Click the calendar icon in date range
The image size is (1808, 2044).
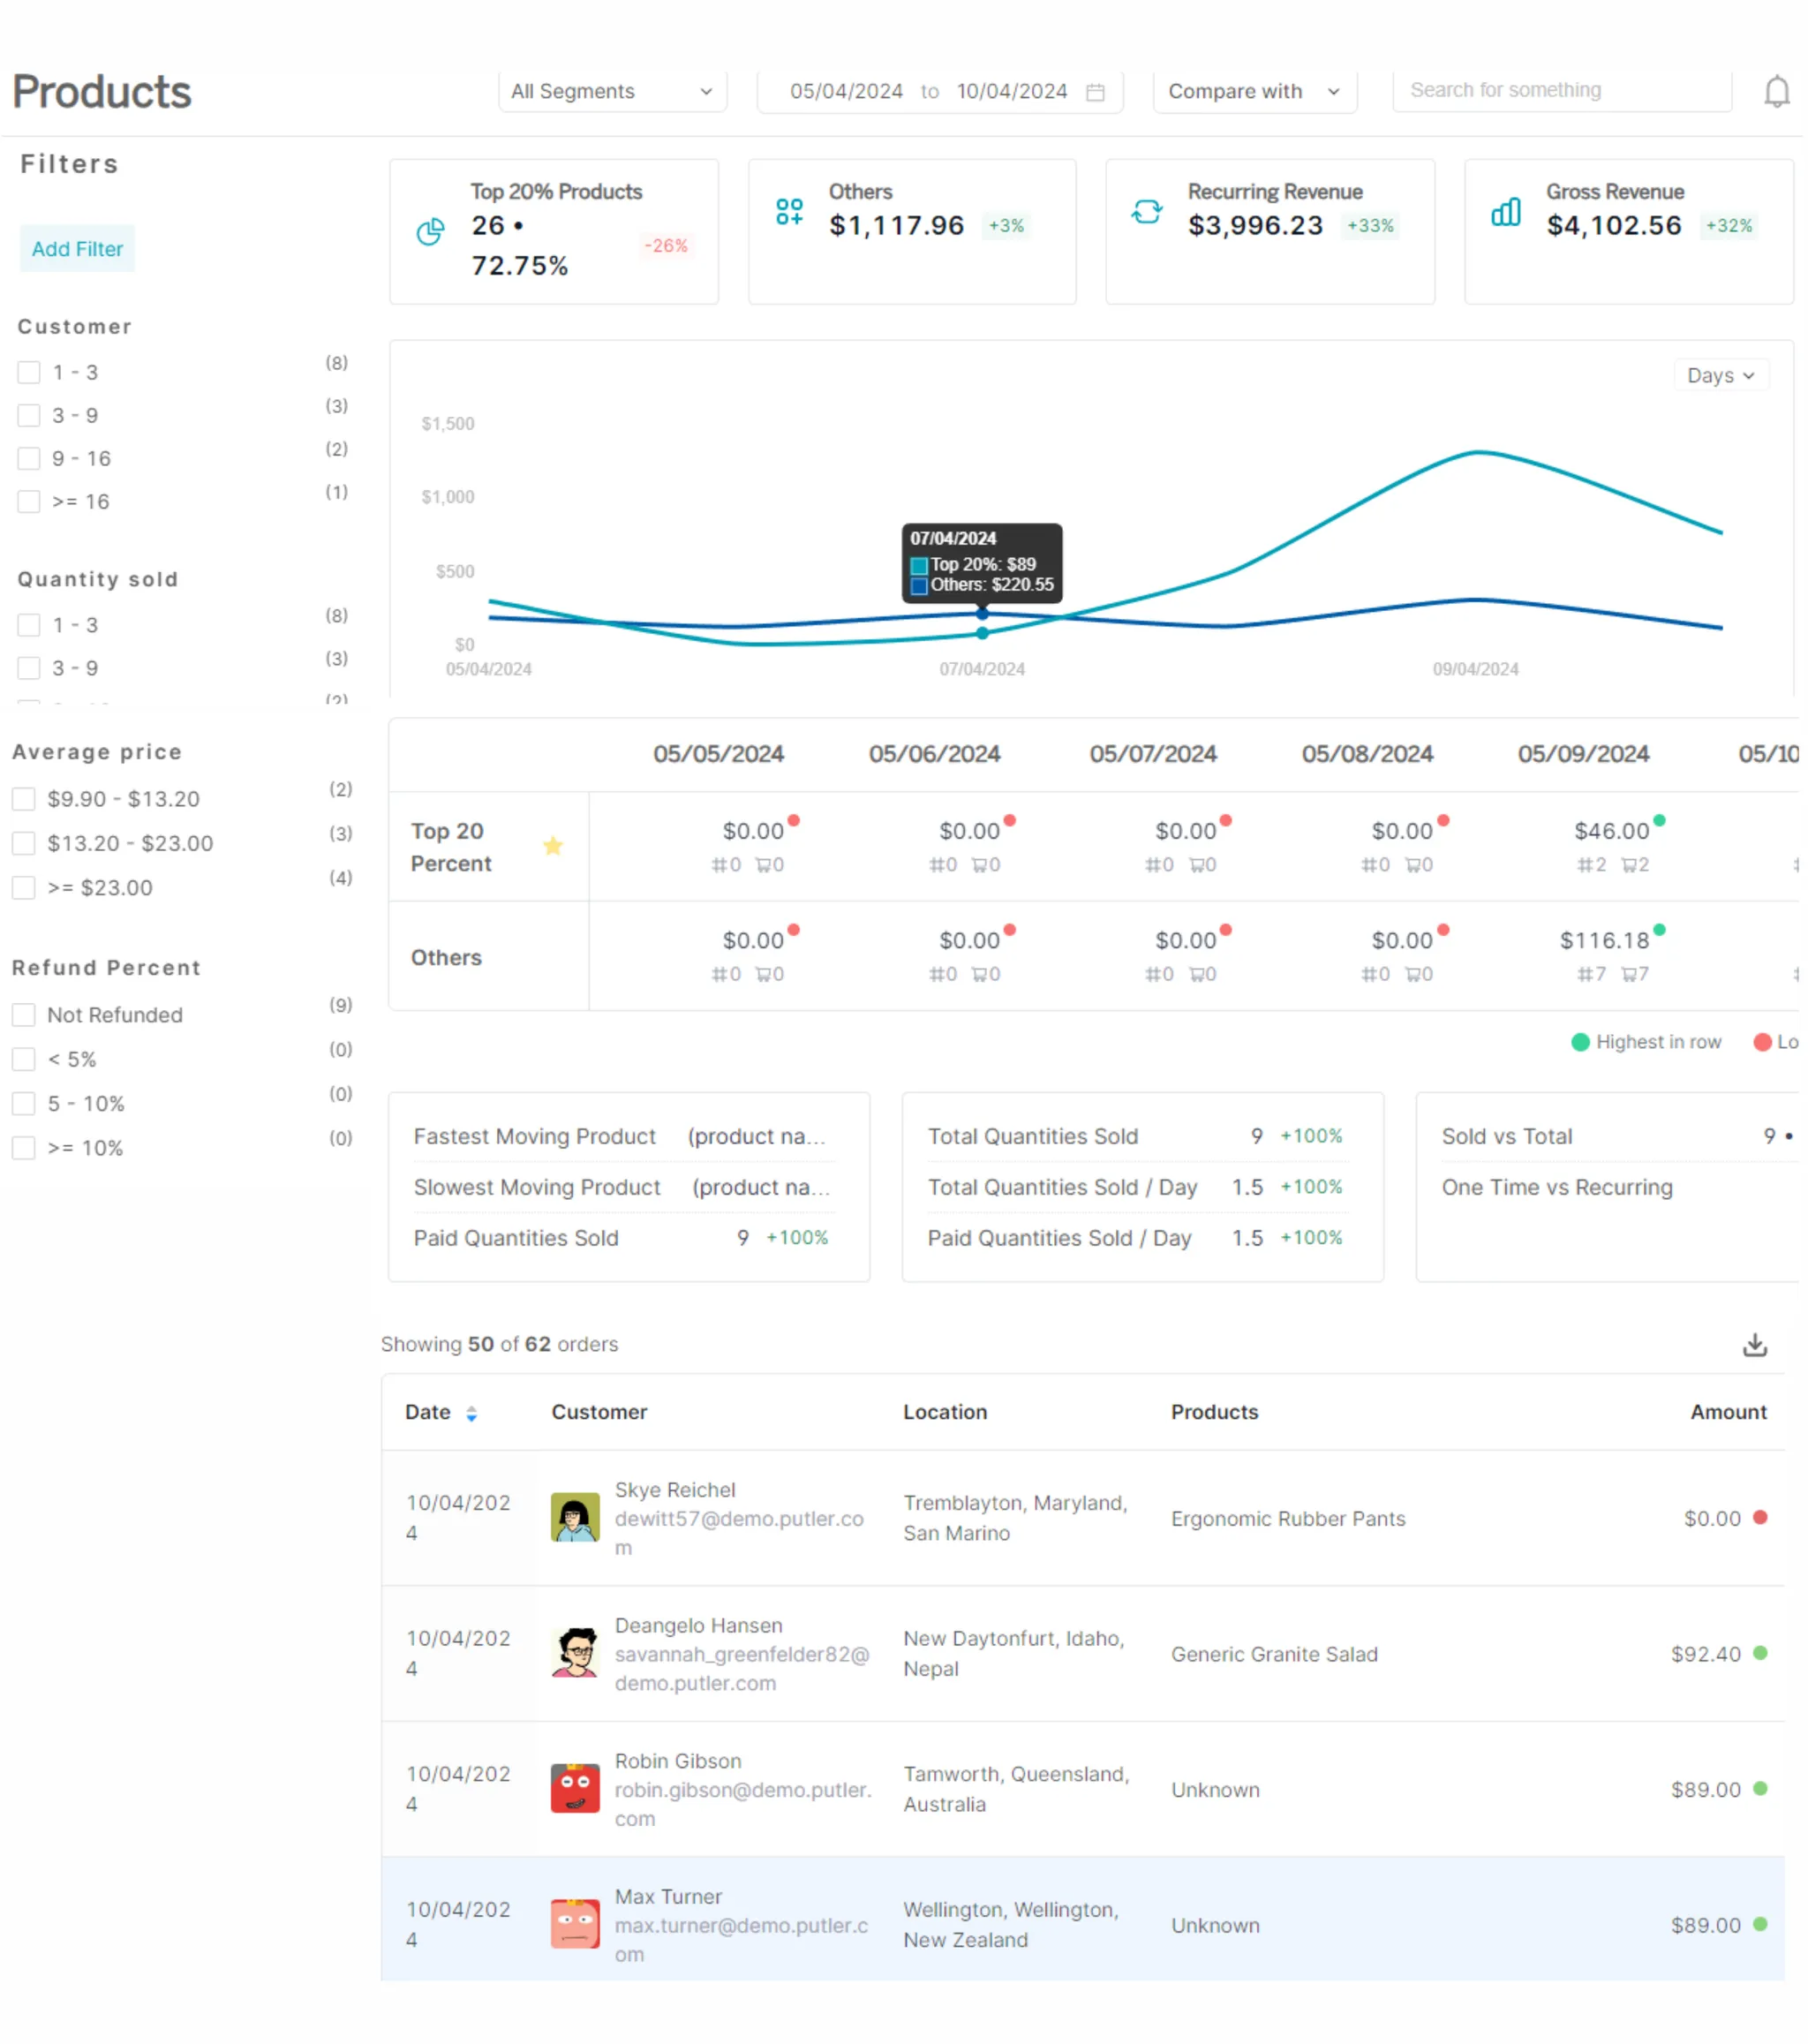(x=1097, y=92)
